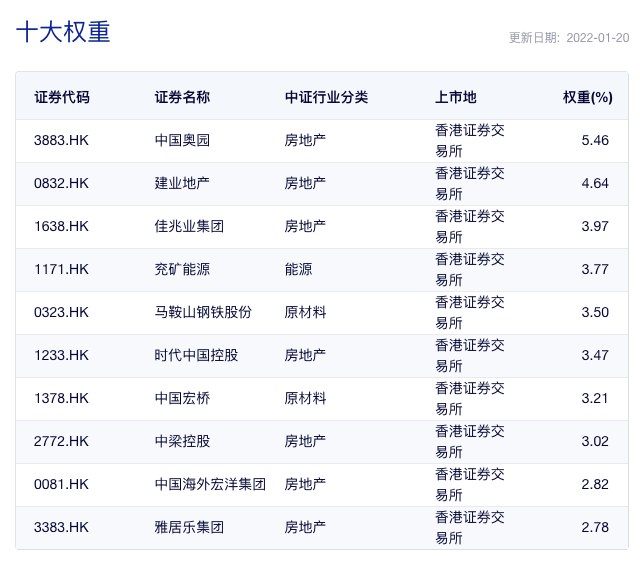Click 香港证券交易所 in the 0081.HK row

(470, 485)
